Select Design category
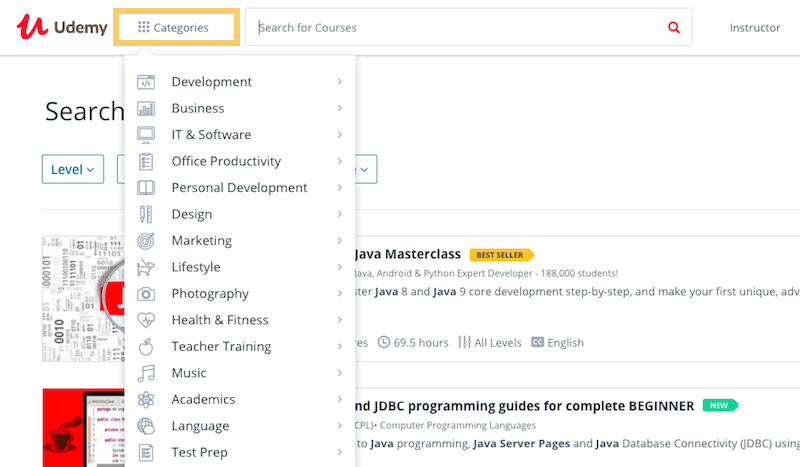This screenshot has width=800, height=467. pyautogui.click(x=240, y=214)
